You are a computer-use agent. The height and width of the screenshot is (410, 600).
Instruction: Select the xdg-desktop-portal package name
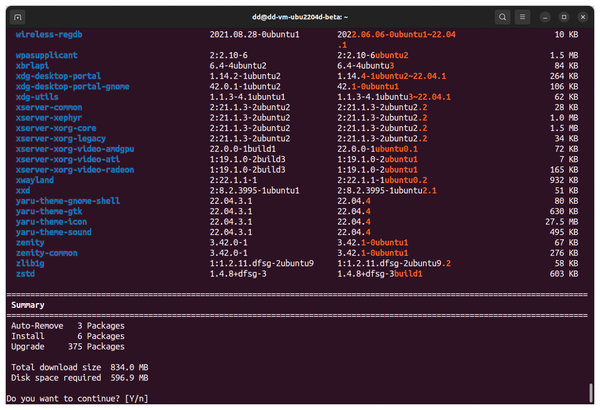(x=59, y=76)
